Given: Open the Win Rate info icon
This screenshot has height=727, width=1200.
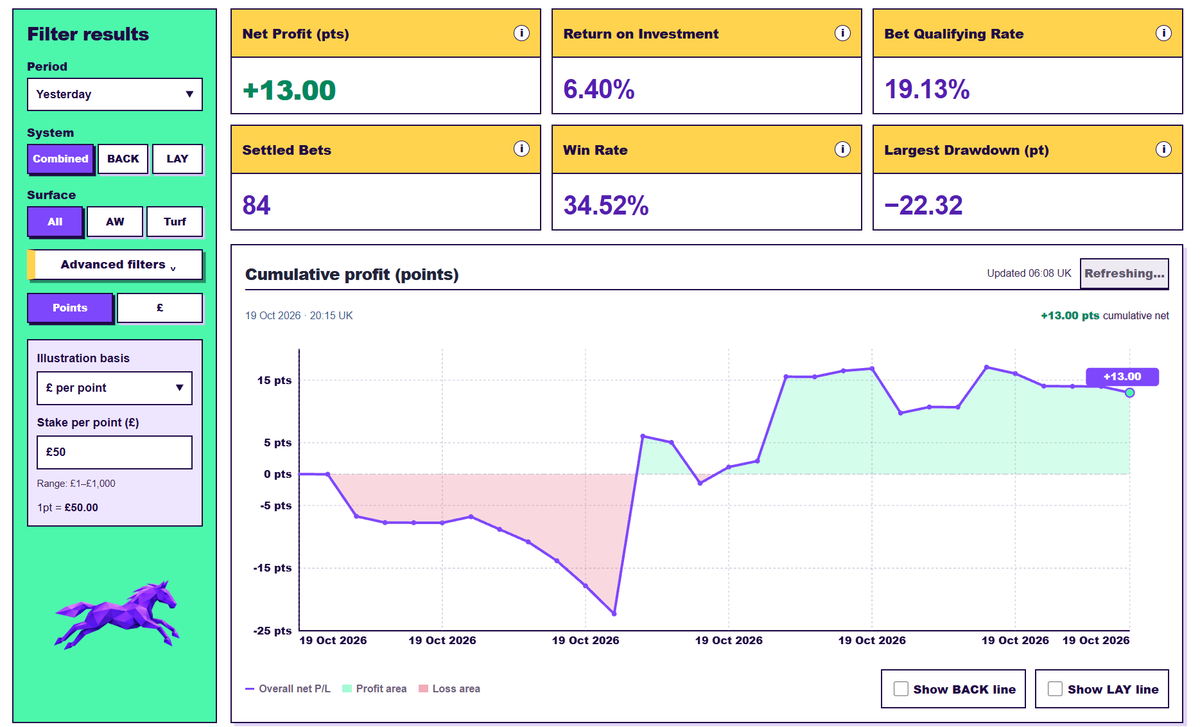Looking at the screenshot, I should pyautogui.click(x=842, y=149).
